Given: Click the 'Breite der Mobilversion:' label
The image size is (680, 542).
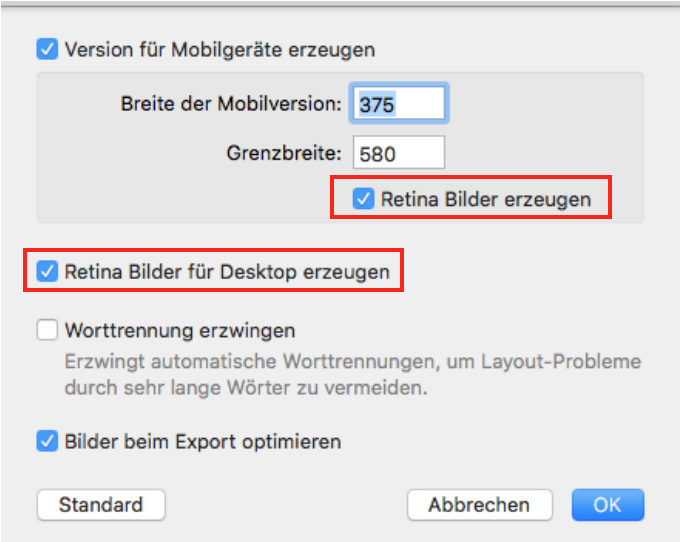Looking at the screenshot, I should [231, 104].
